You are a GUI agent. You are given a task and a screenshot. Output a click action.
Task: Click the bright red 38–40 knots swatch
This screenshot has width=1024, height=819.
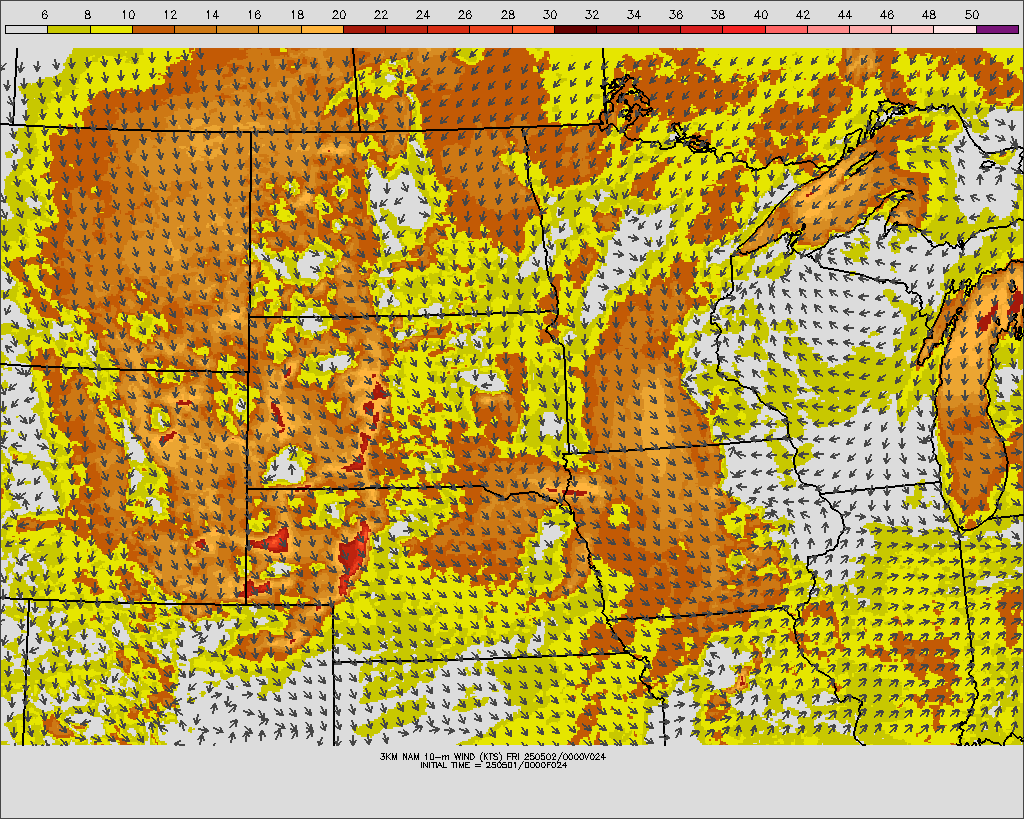744,29
